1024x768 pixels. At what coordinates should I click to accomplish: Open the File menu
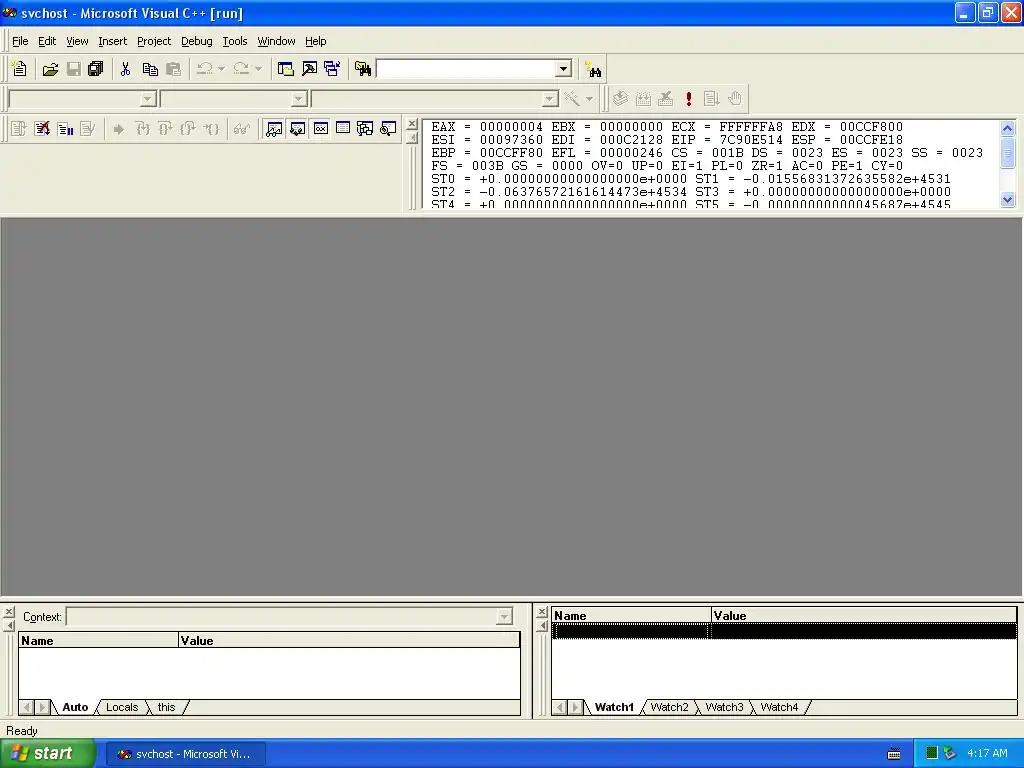[x=20, y=41]
